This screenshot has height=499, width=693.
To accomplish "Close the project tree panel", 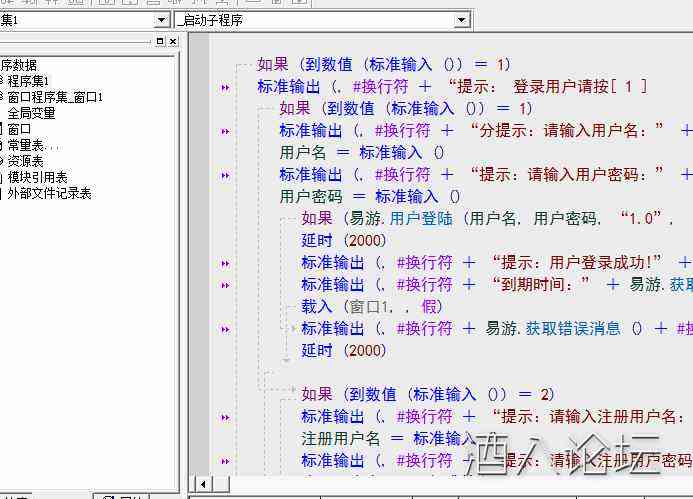I will pos(173,41).
